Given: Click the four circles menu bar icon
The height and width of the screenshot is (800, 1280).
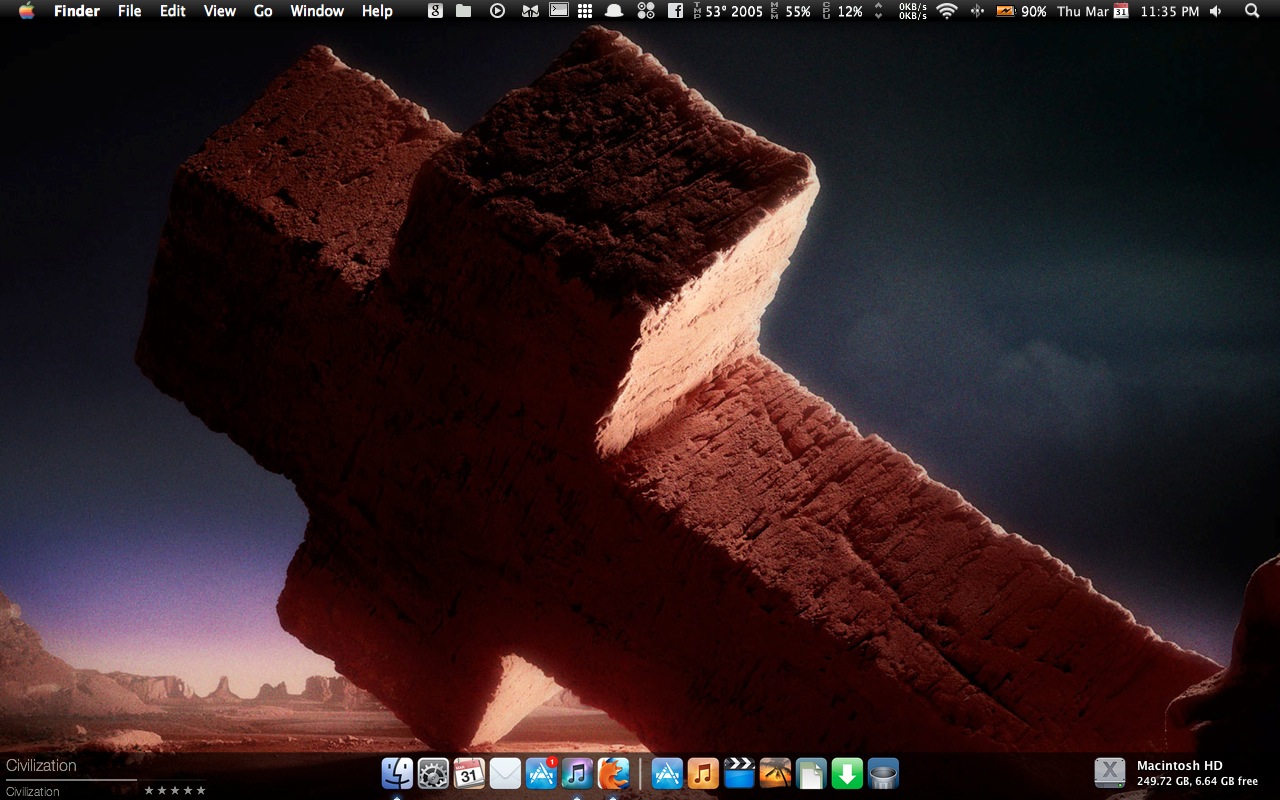Looking at the screenshot, I should (x=646, y=11).
